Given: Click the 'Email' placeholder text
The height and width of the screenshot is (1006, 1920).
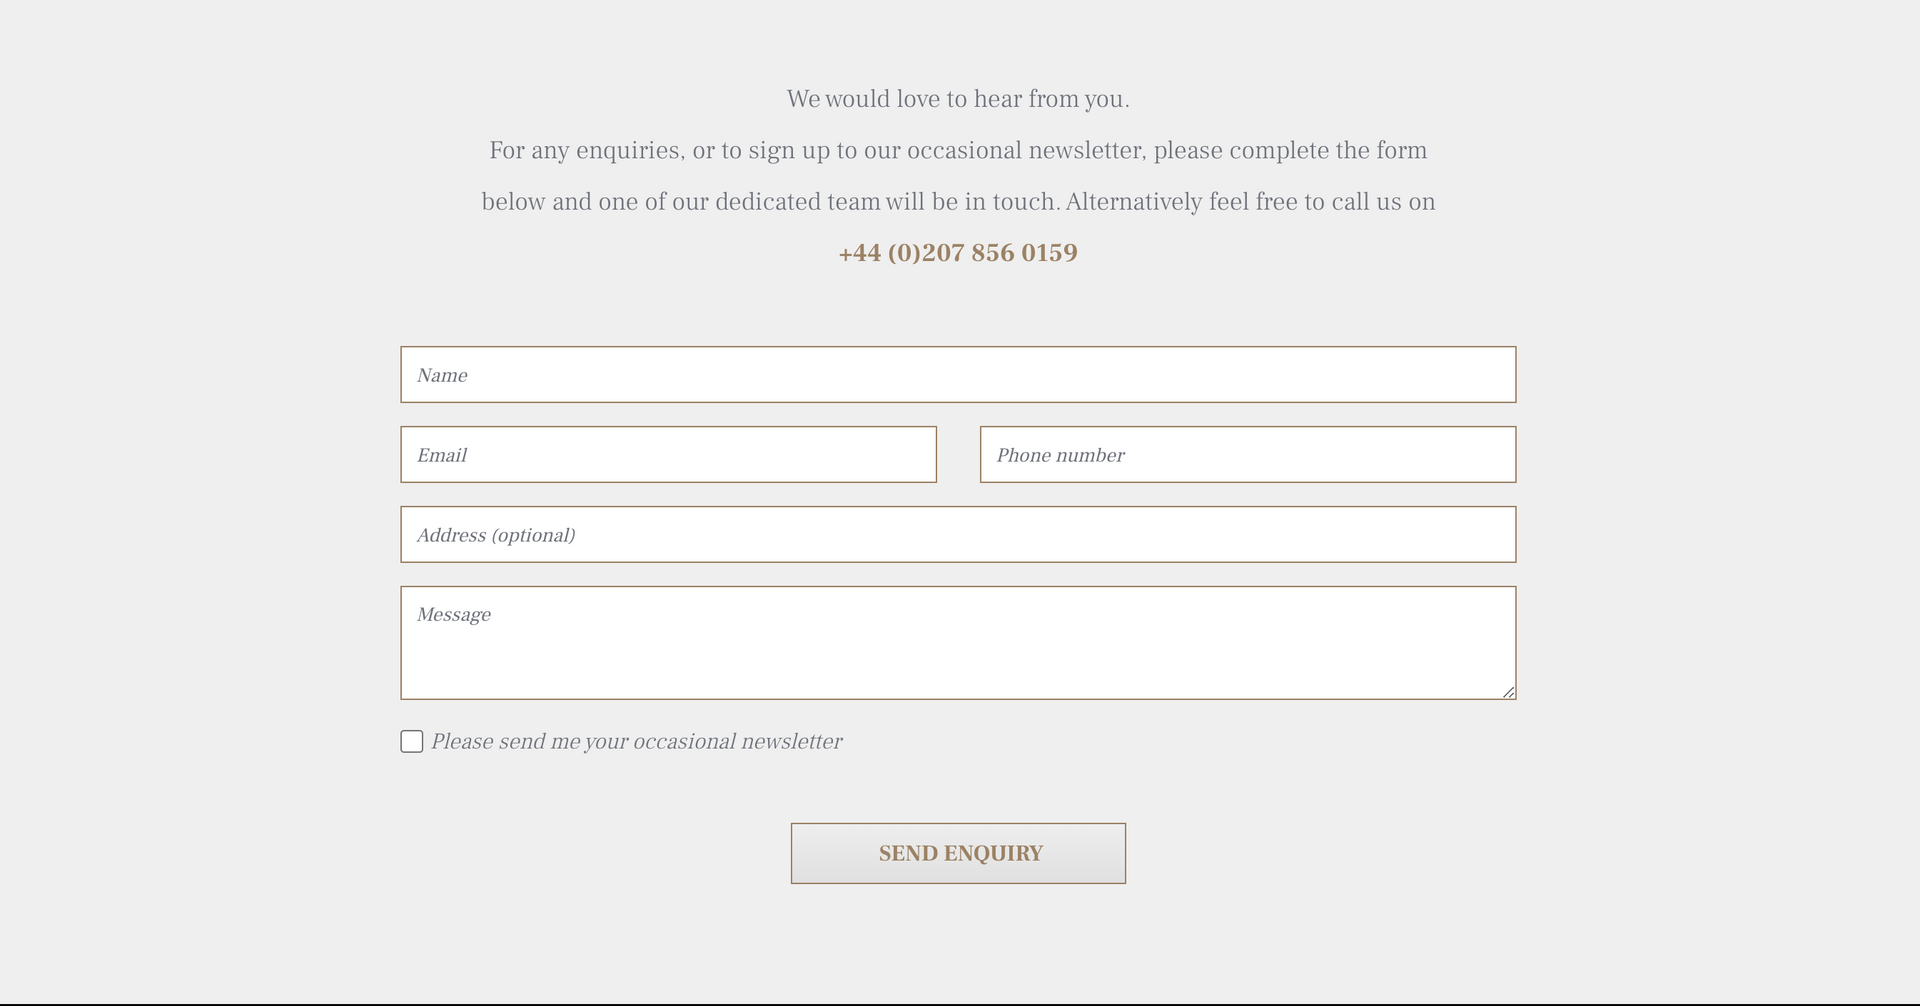Looking at the screenshot, I should click(442, 456).
